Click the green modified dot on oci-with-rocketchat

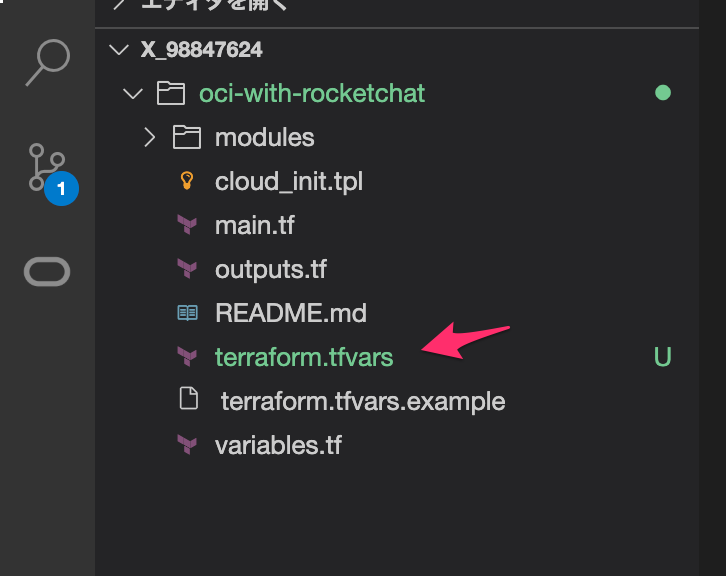[663, 93]
